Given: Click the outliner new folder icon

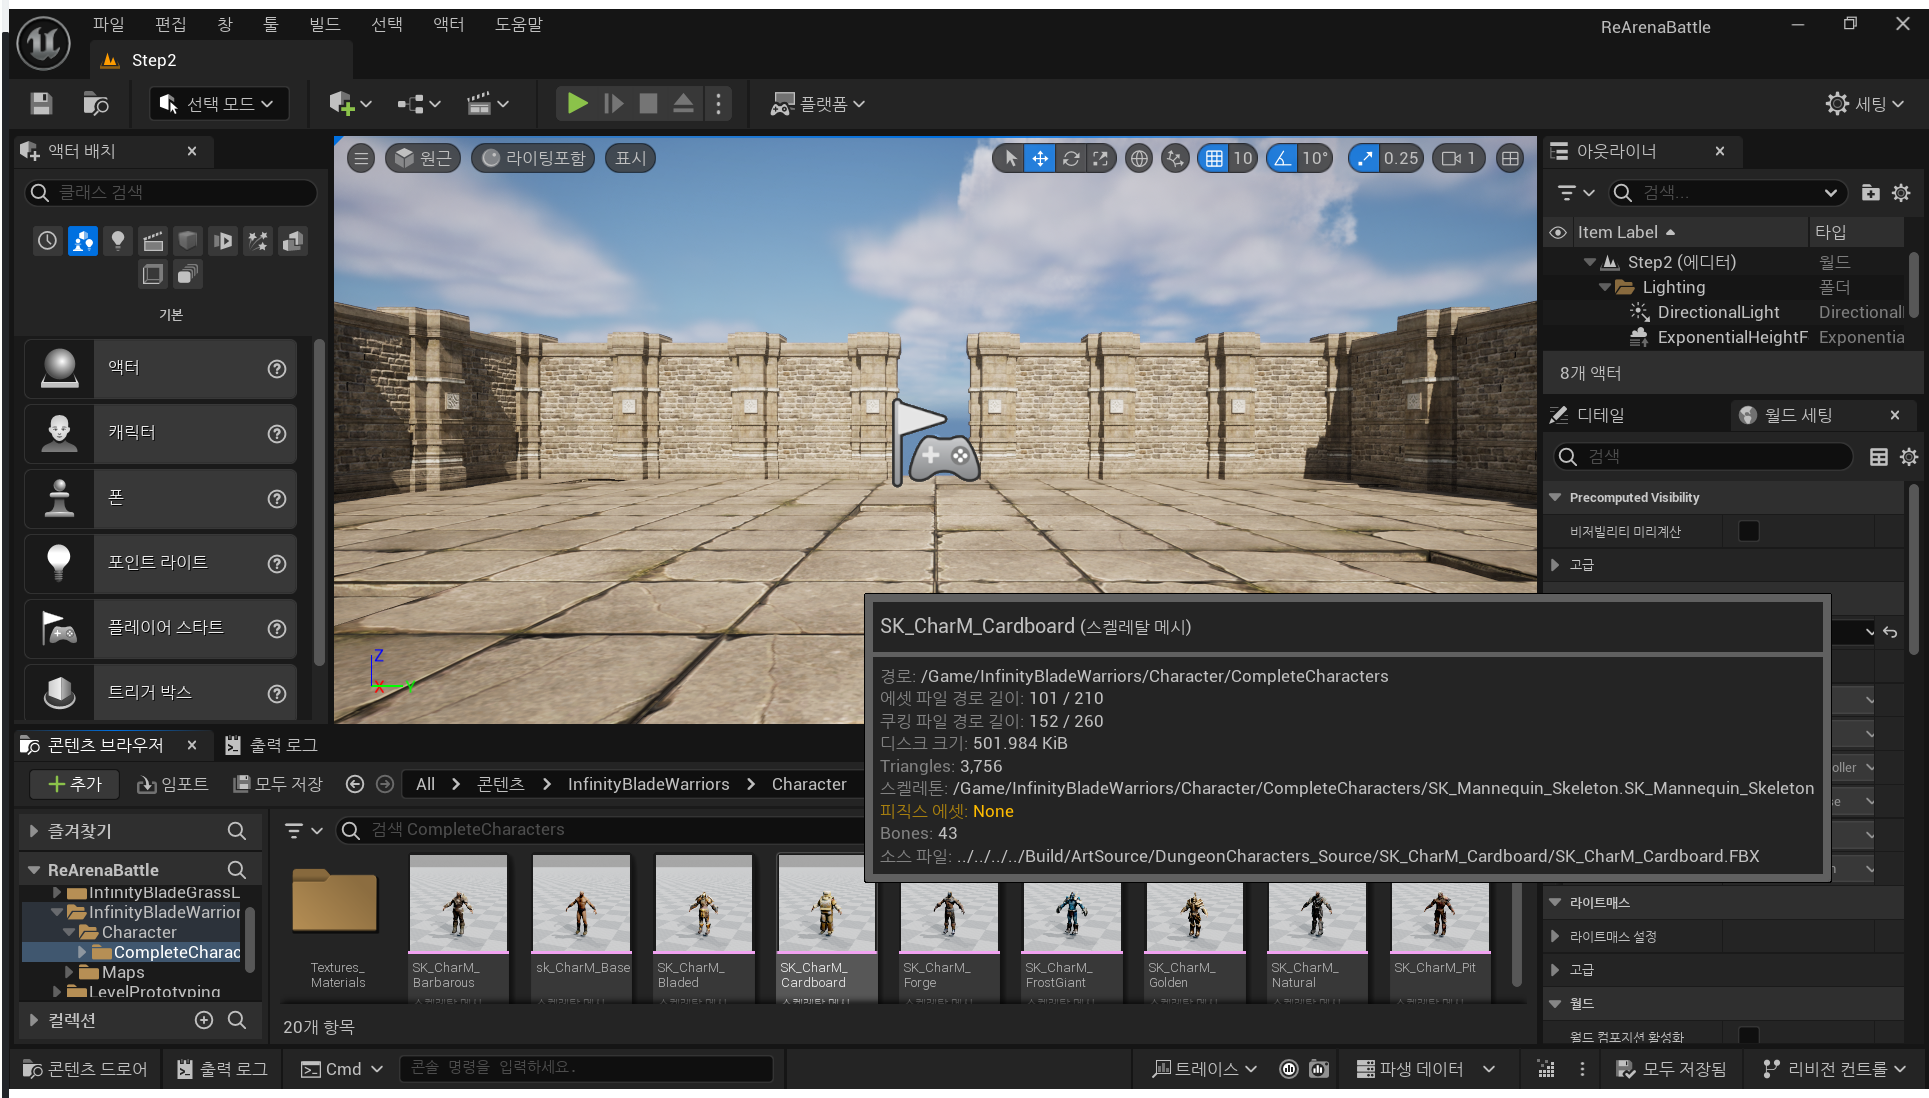Looking at the screenshot, I should 1870,193.
